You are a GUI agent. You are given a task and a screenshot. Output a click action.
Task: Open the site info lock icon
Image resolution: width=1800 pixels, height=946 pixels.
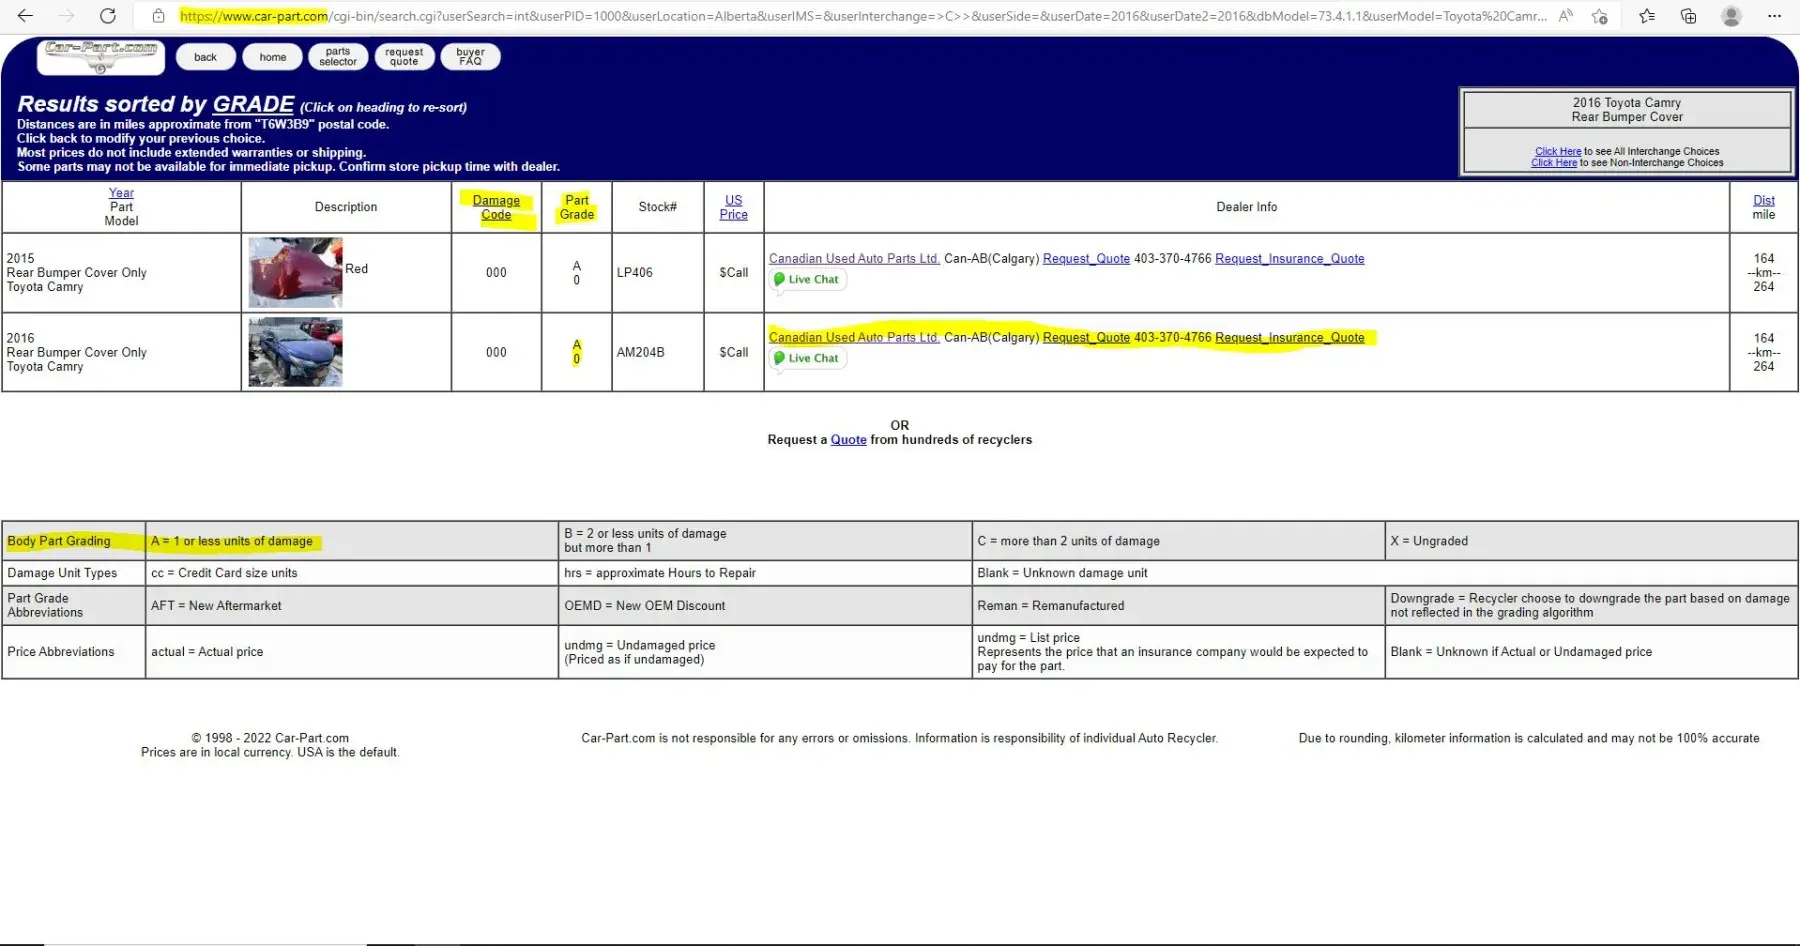(x=158, y=16)
